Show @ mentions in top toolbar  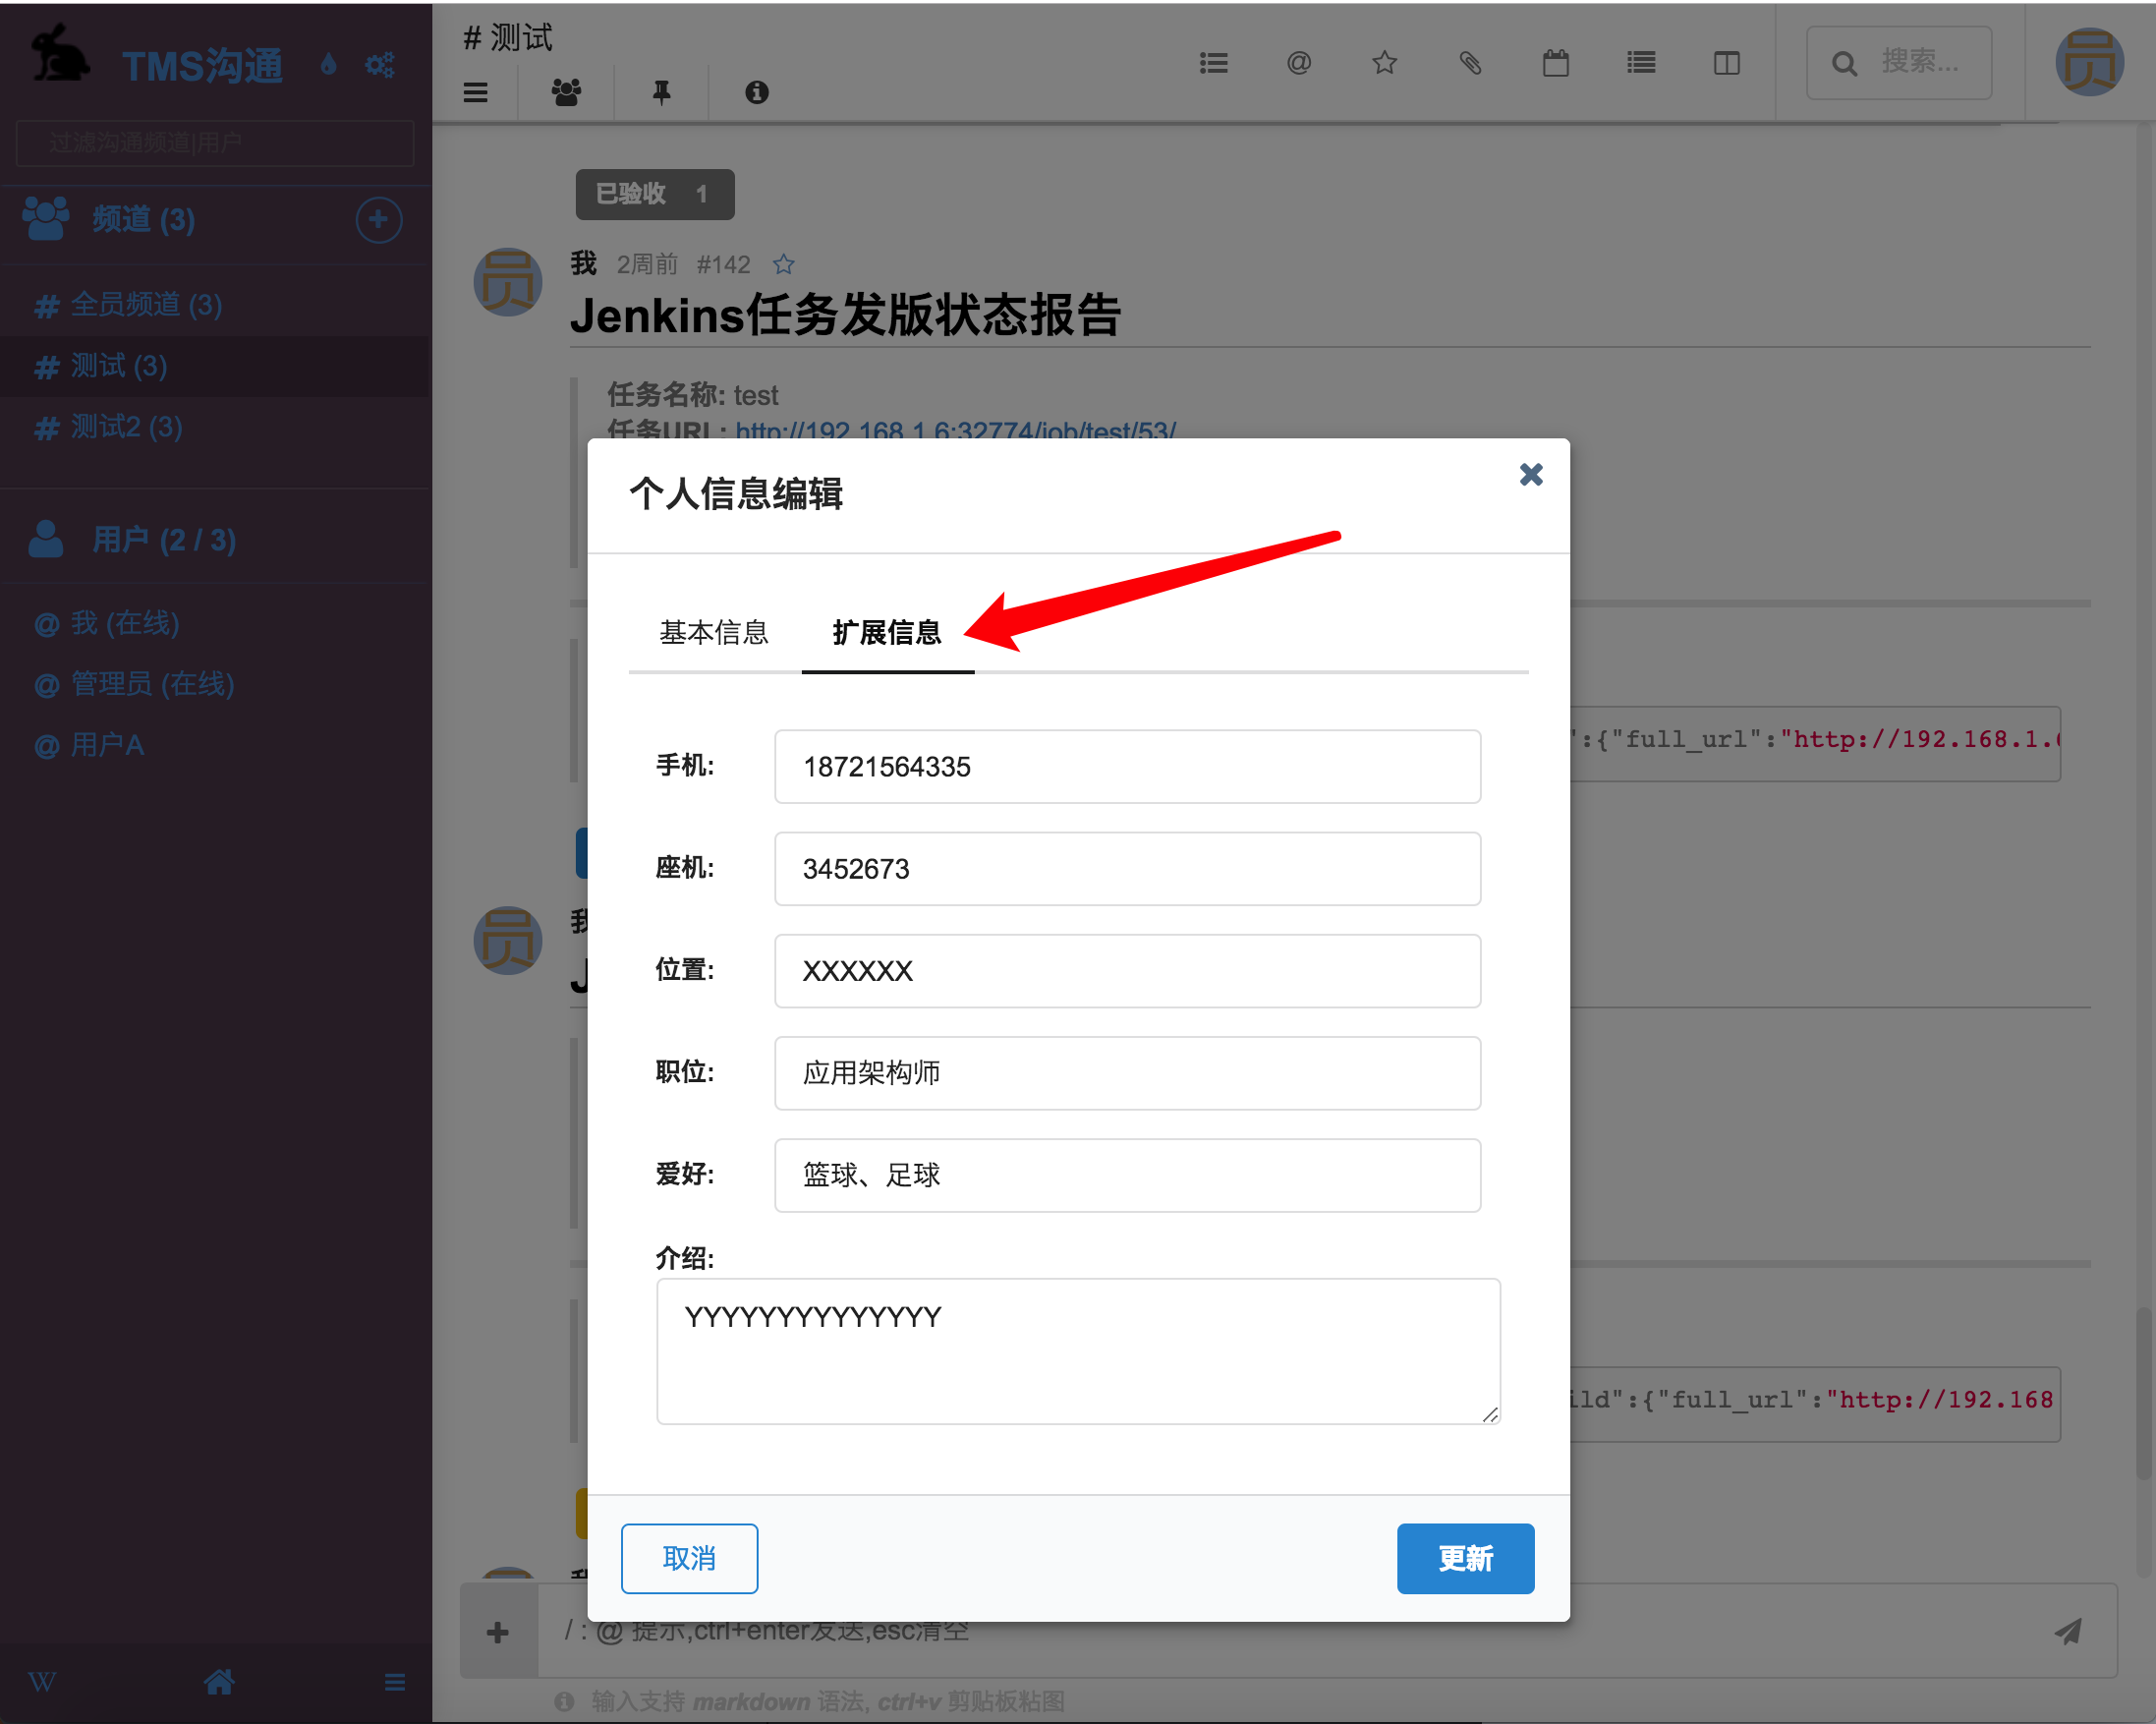[1299, 63]
